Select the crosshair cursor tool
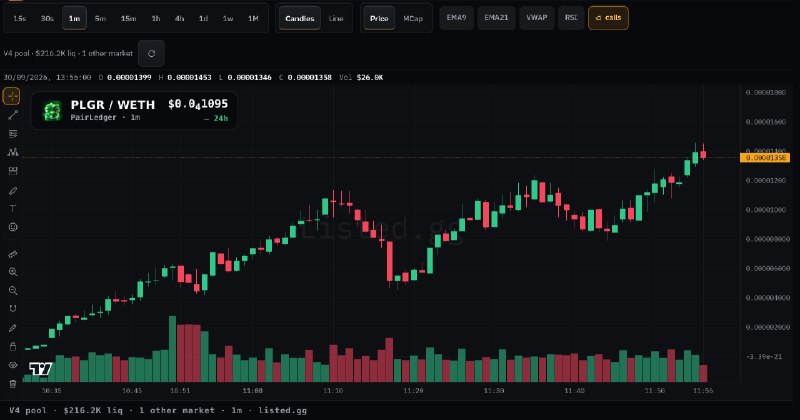This screenshot has height=420, width=800. [12, 96]
